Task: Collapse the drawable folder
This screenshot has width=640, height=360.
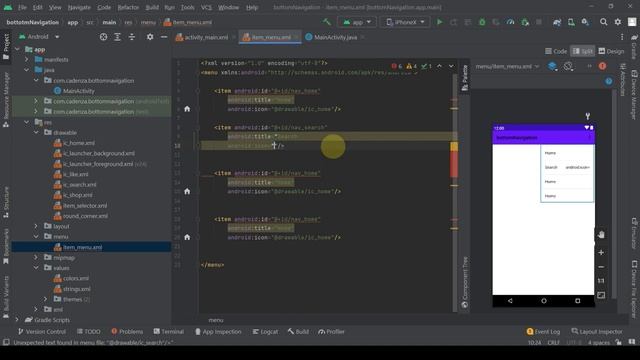Action: pos(36,133)
